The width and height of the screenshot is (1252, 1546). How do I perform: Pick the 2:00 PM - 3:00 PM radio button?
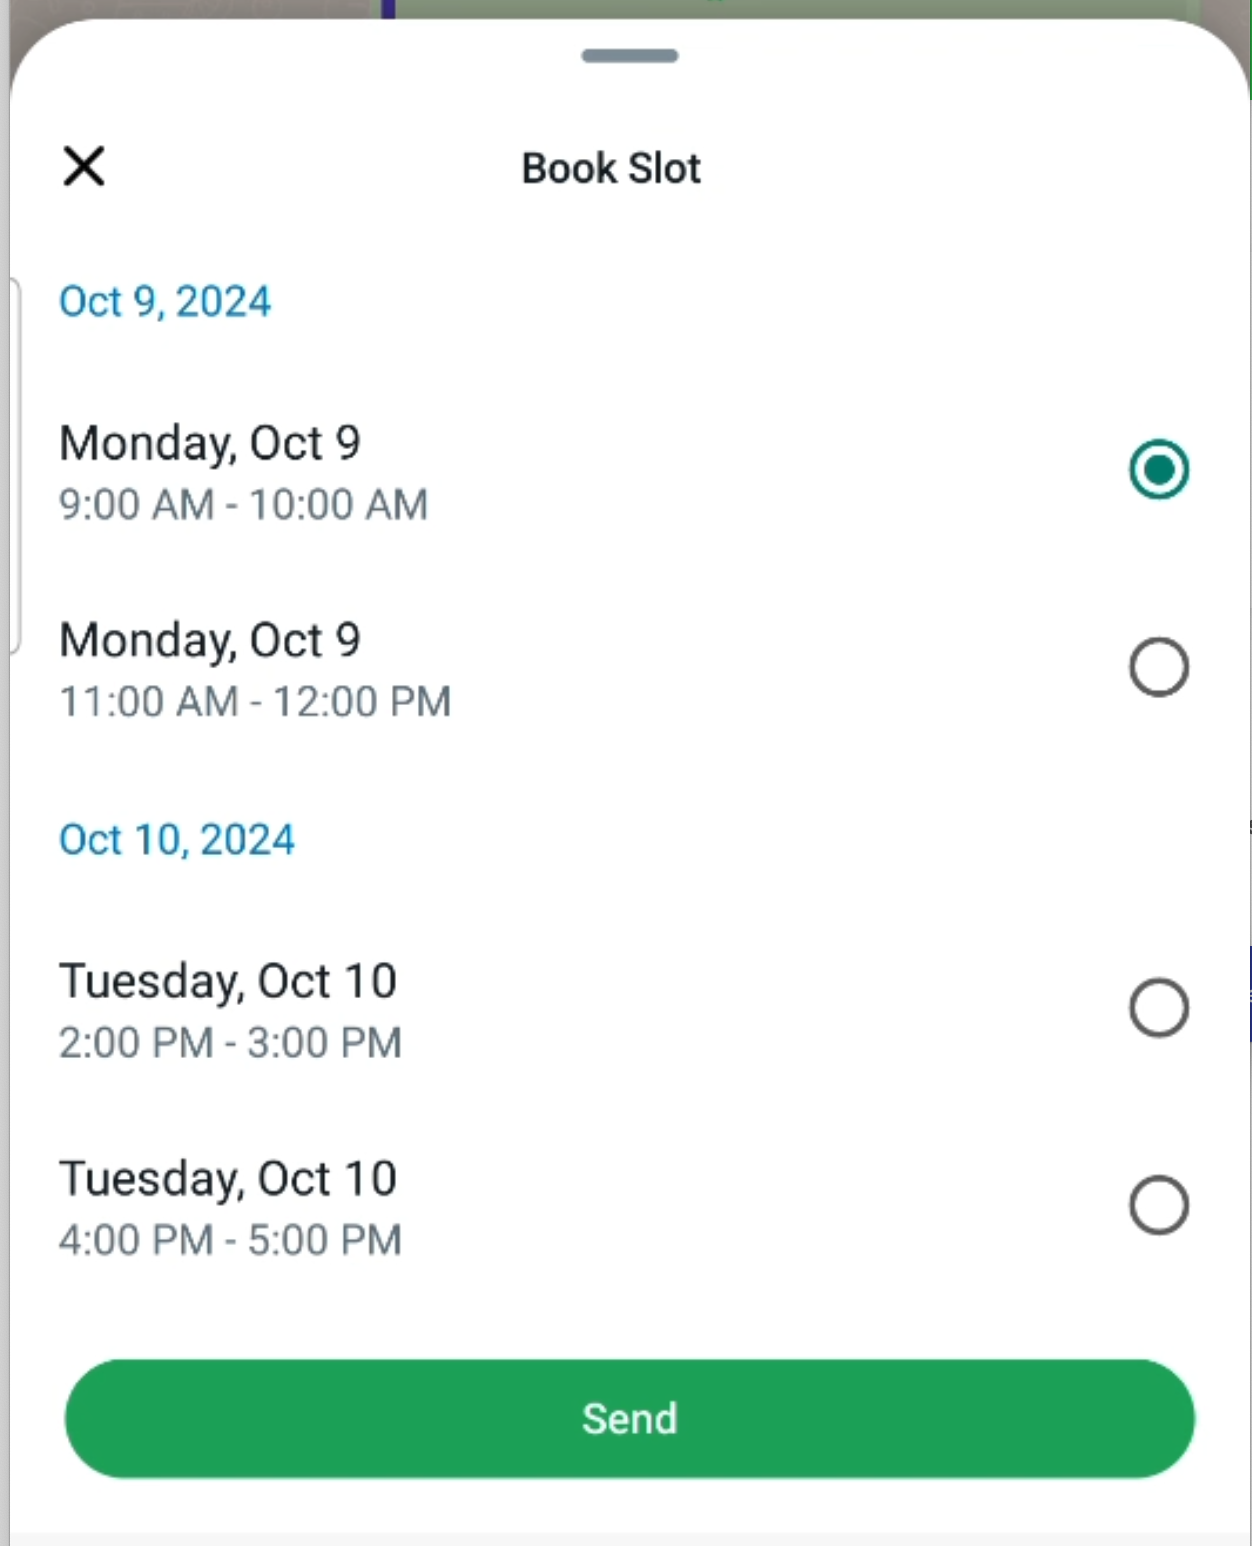(x=1159, y=1007)
